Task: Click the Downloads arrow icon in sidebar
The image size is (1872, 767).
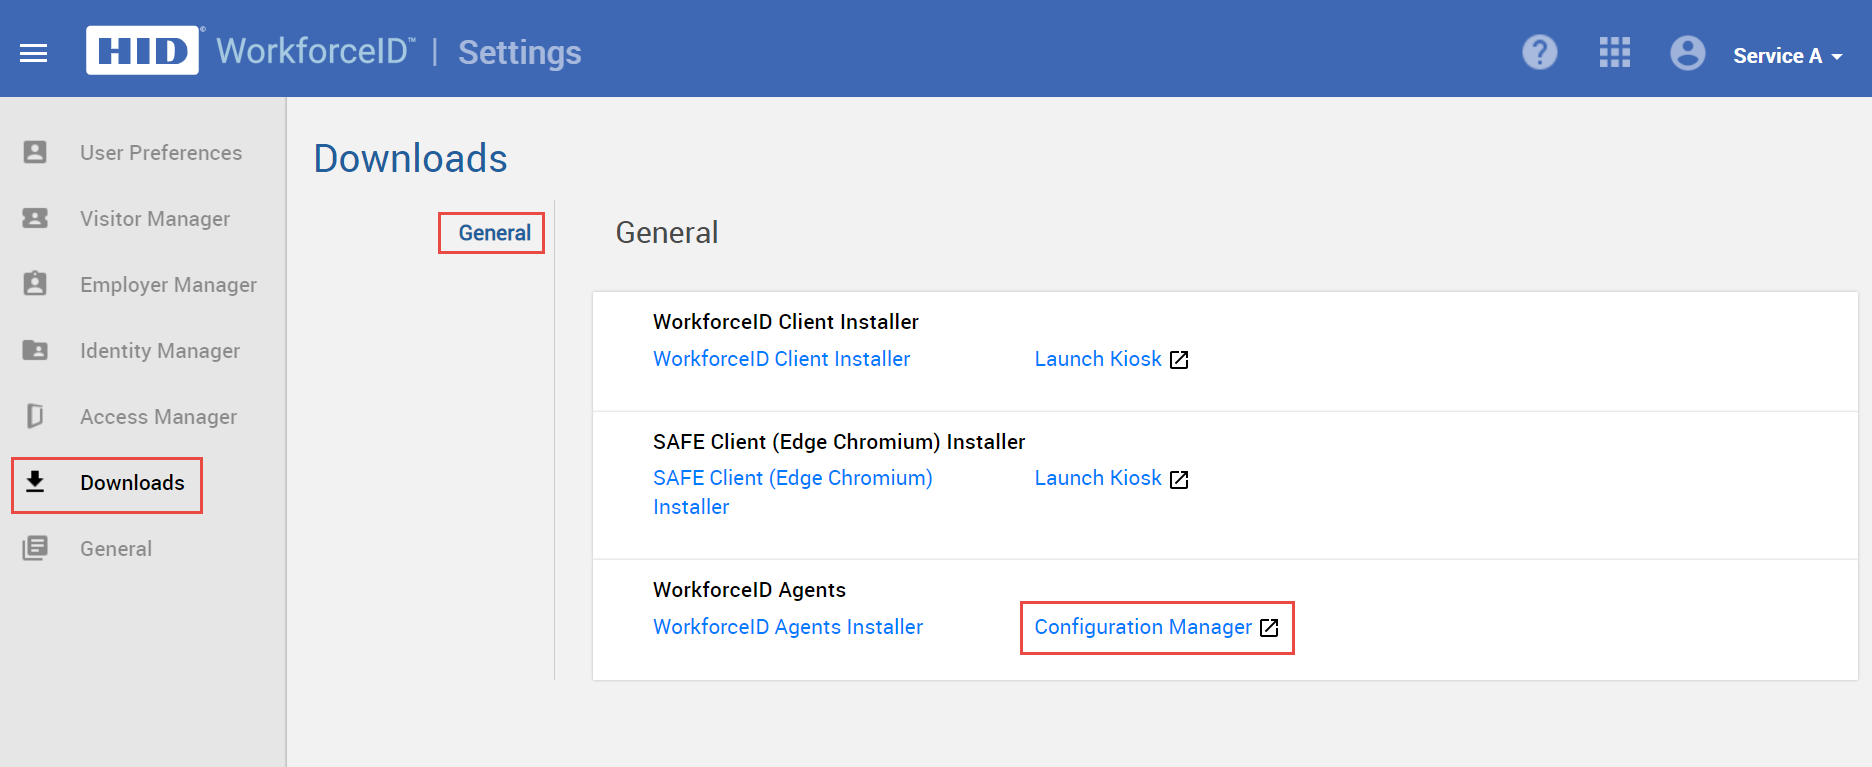Action: click(x=35, y=482)
